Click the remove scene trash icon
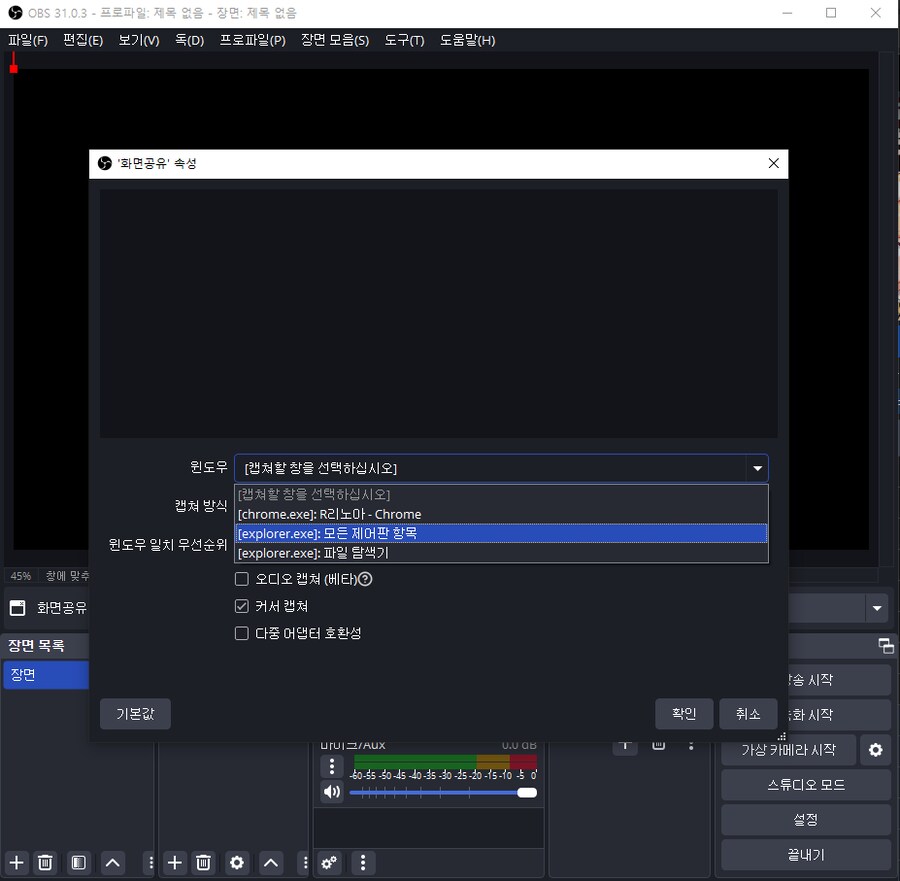The height and width of the screenshot is (881, 900). [45, 862]
